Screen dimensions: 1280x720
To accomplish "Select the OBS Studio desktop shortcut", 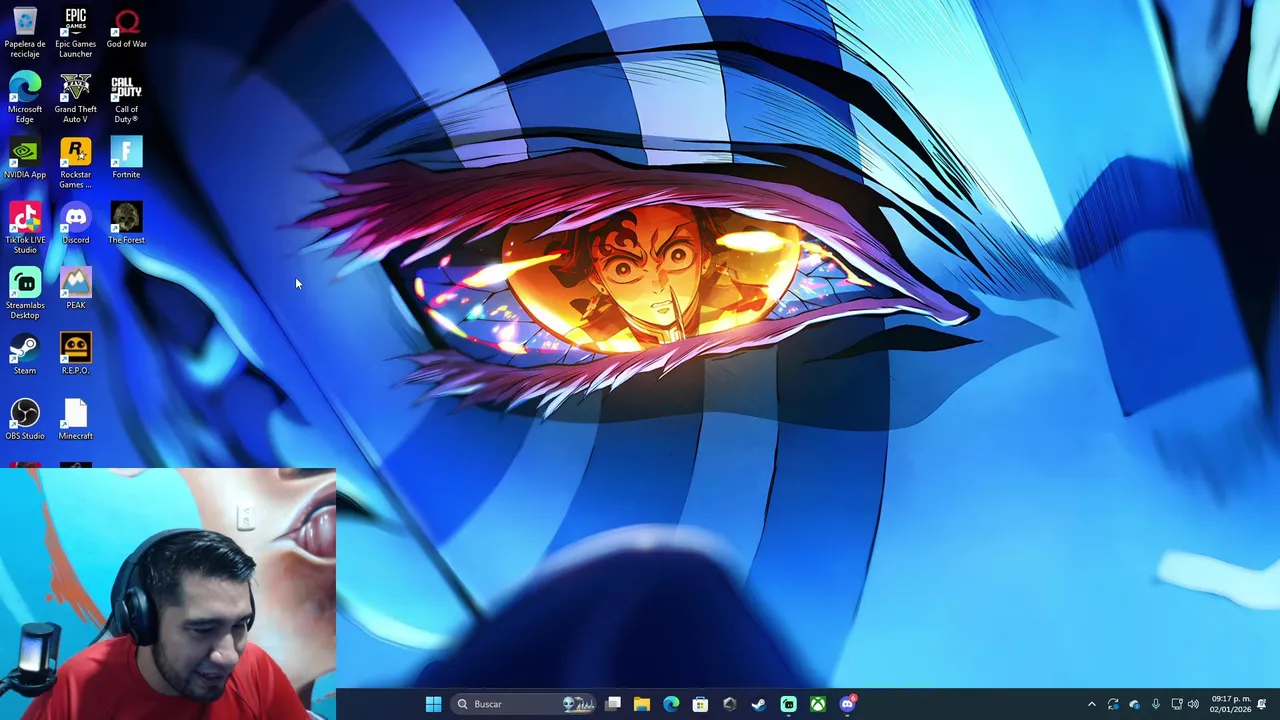I will tap(25, 420).
